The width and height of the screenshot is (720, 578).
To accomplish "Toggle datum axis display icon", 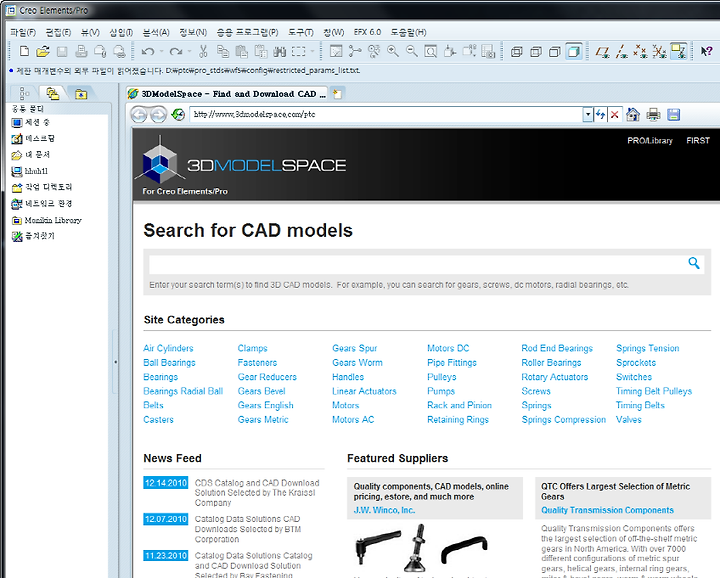I will (x=622, y=51).
